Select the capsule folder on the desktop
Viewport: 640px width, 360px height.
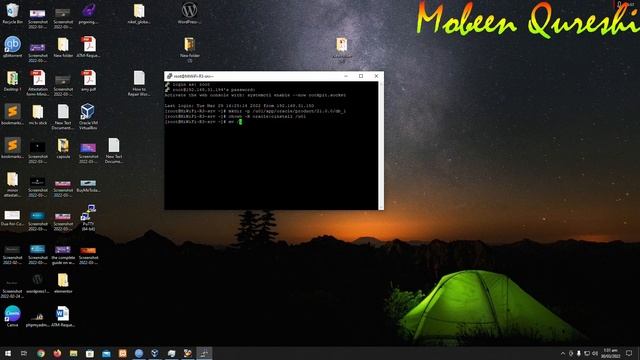pyautogui.click(x=63, y=148)
